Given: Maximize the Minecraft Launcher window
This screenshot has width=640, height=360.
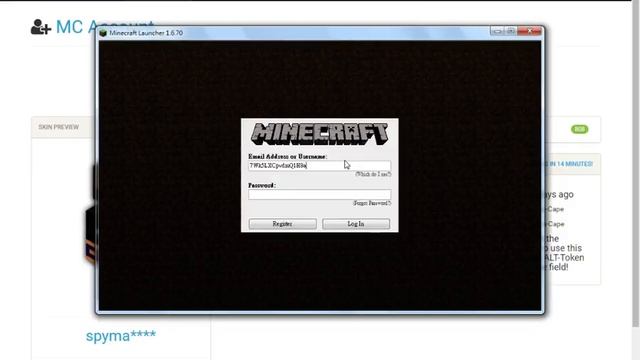Looking at the screenshot, I should point(510,31).
